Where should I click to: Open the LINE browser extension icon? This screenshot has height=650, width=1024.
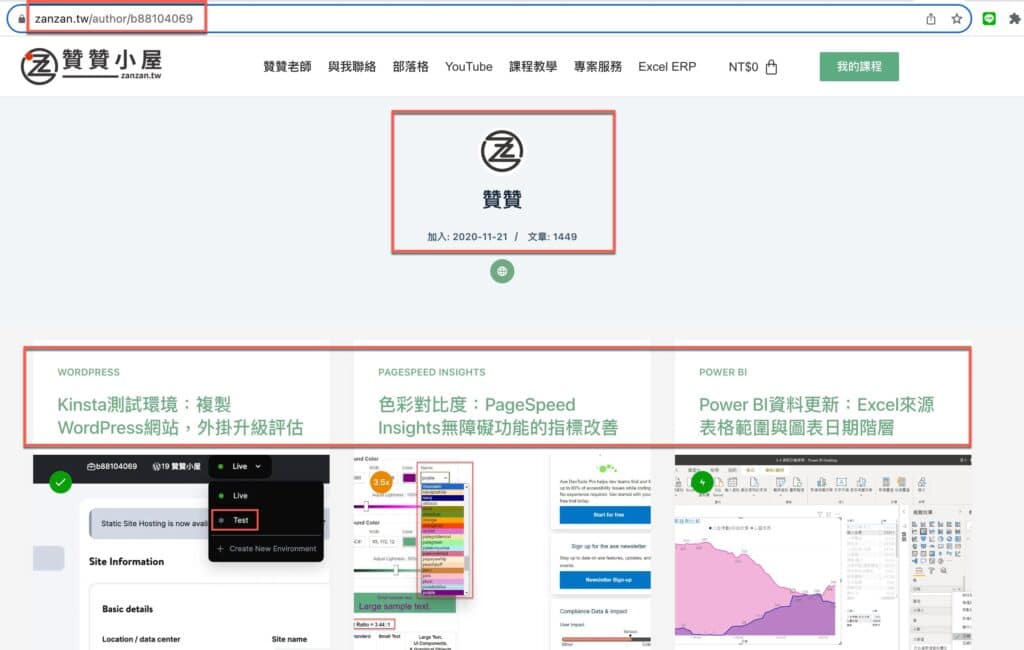(989, 19)
